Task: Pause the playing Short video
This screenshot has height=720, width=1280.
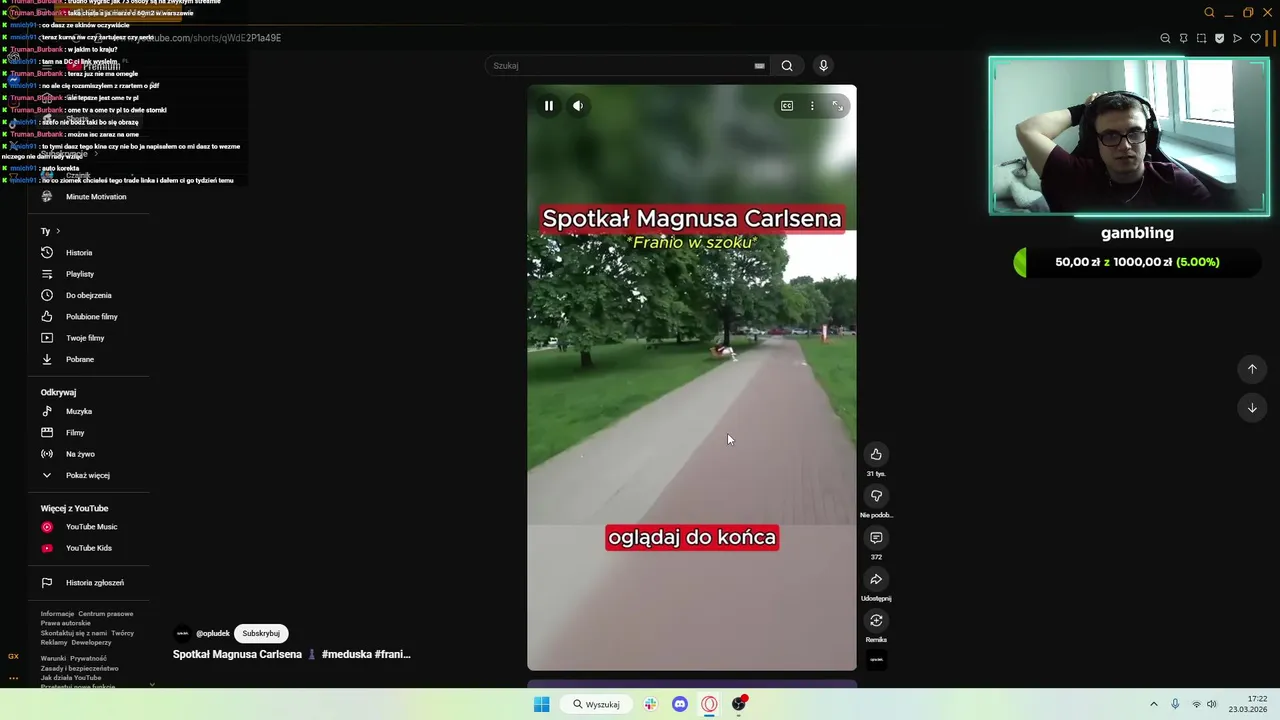Action: click(549, 106)
